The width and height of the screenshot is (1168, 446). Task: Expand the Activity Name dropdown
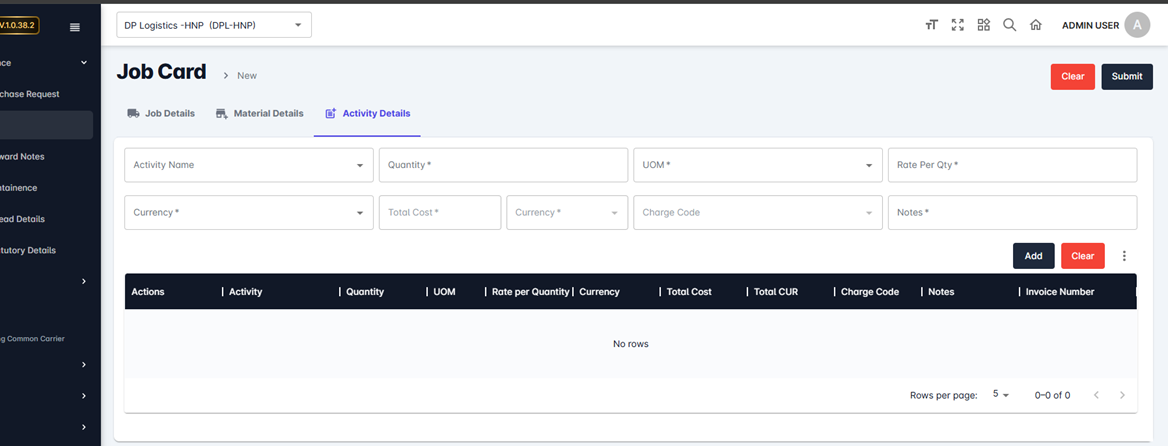[x=248, y=165]
